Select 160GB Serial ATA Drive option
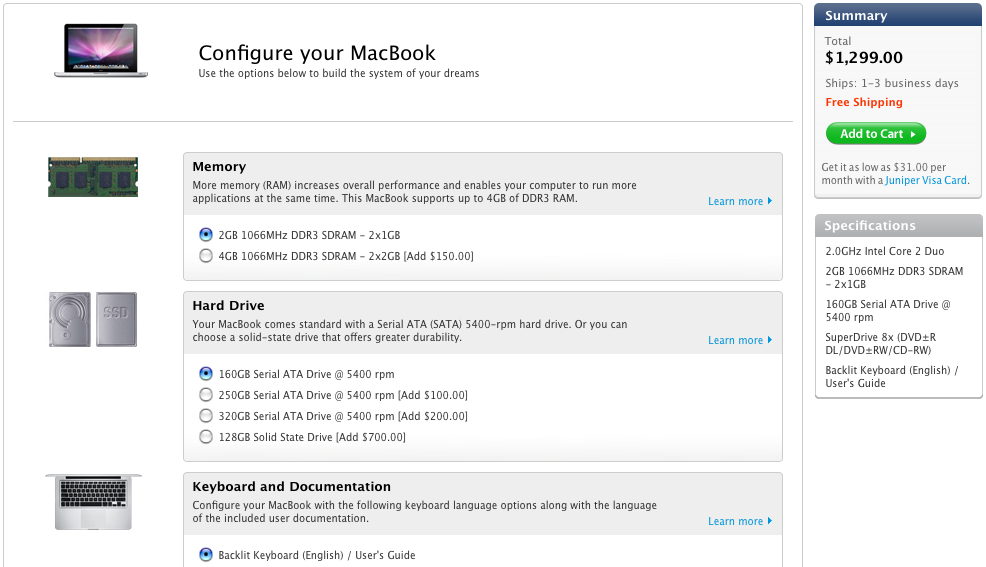 coord(206,374)
